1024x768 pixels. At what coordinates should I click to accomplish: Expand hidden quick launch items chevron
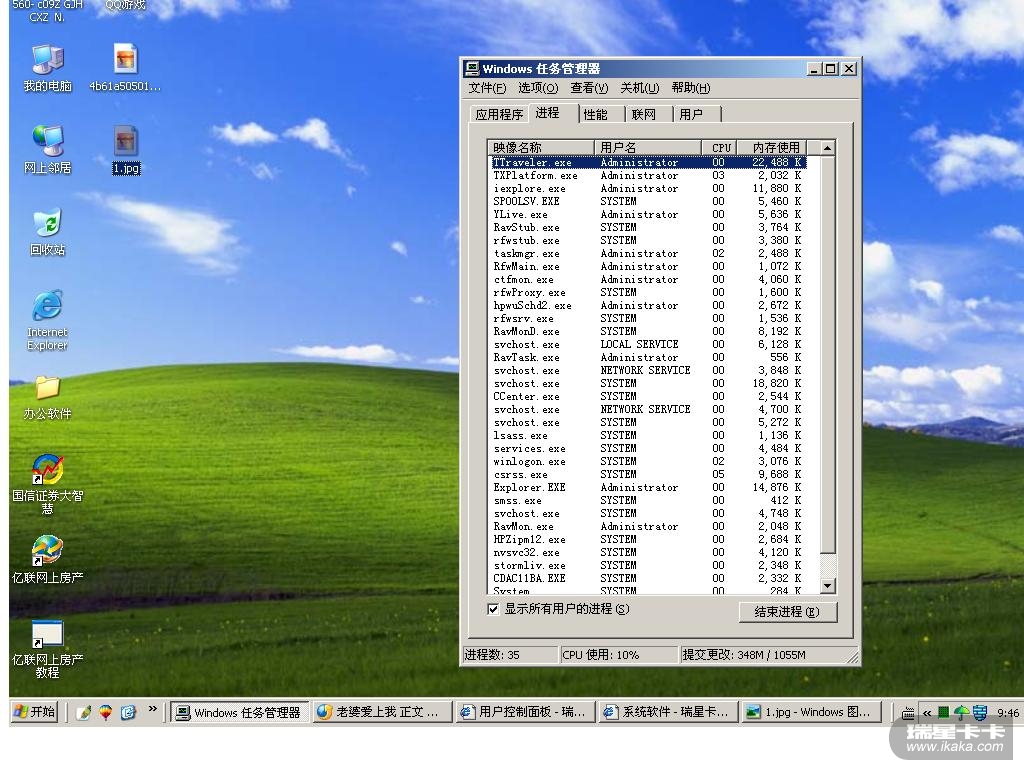153,709
